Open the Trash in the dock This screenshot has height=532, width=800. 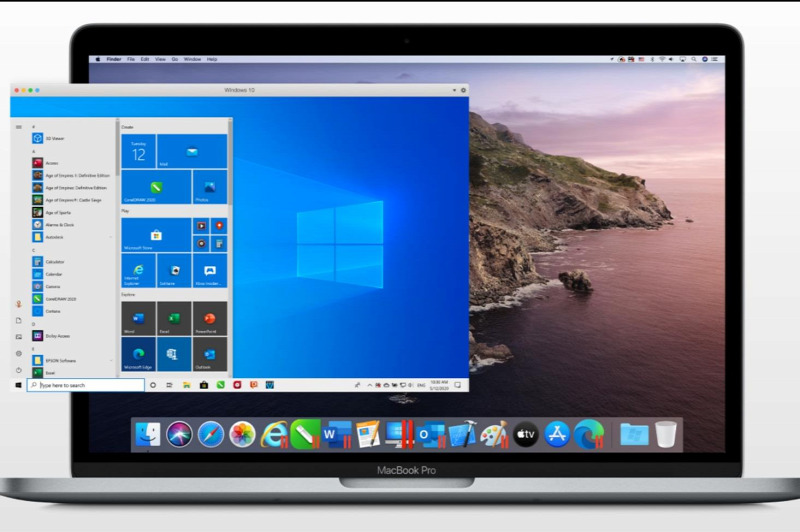pos(666,435)
